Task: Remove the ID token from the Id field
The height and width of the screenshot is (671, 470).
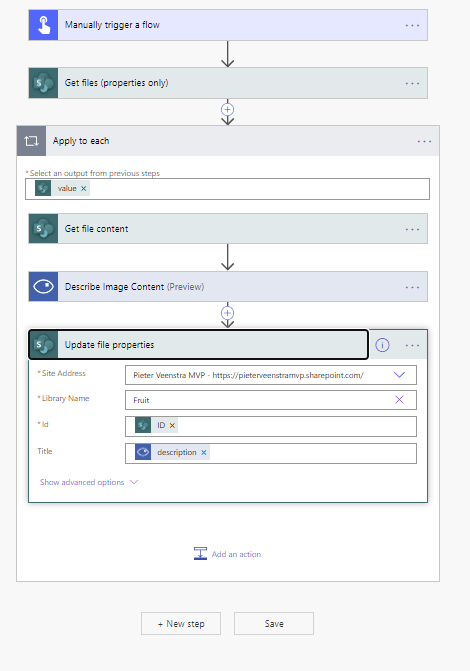Action: [172, 425]
